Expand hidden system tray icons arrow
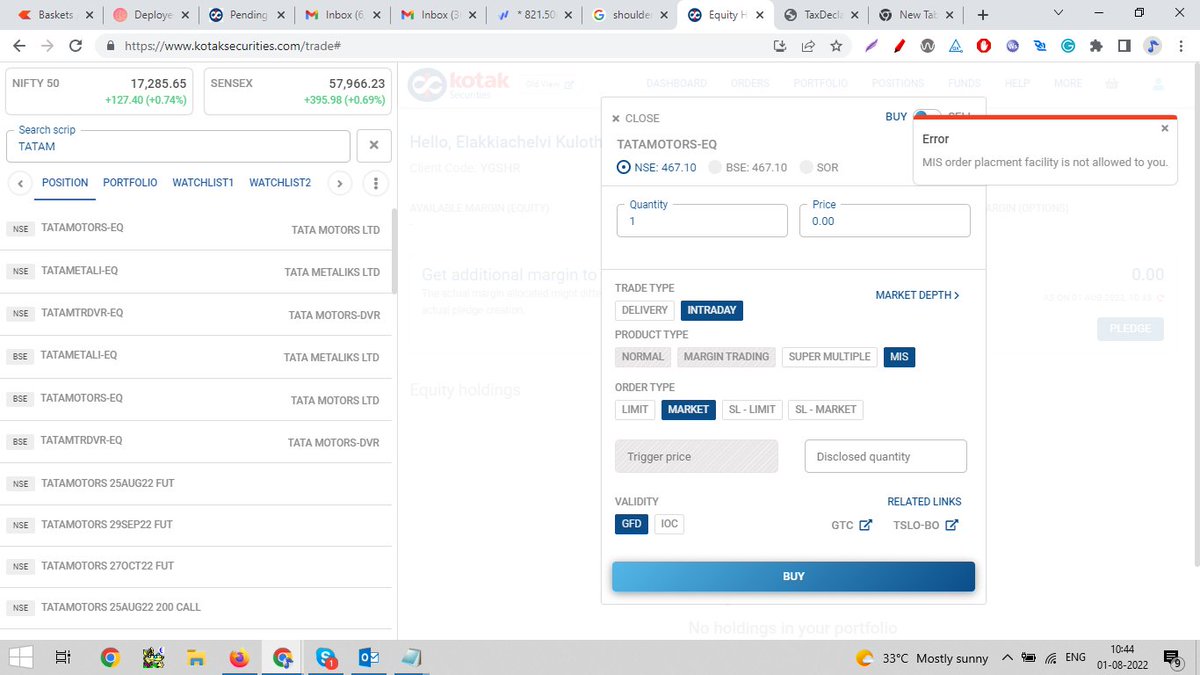Viewport: 1200px width, 675px height. click(x=1006, y=658)
